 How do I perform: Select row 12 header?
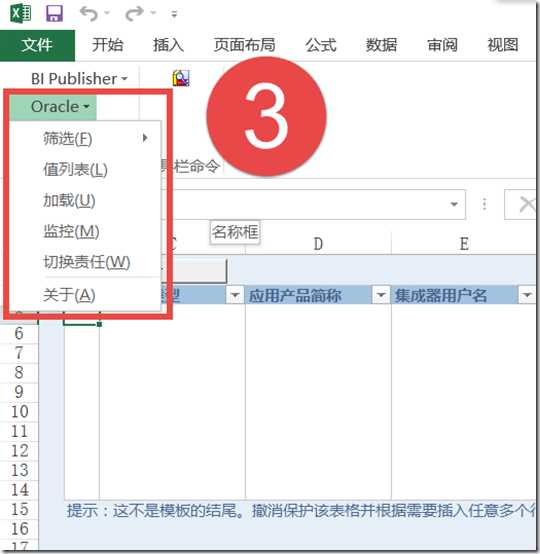(19, 451)
